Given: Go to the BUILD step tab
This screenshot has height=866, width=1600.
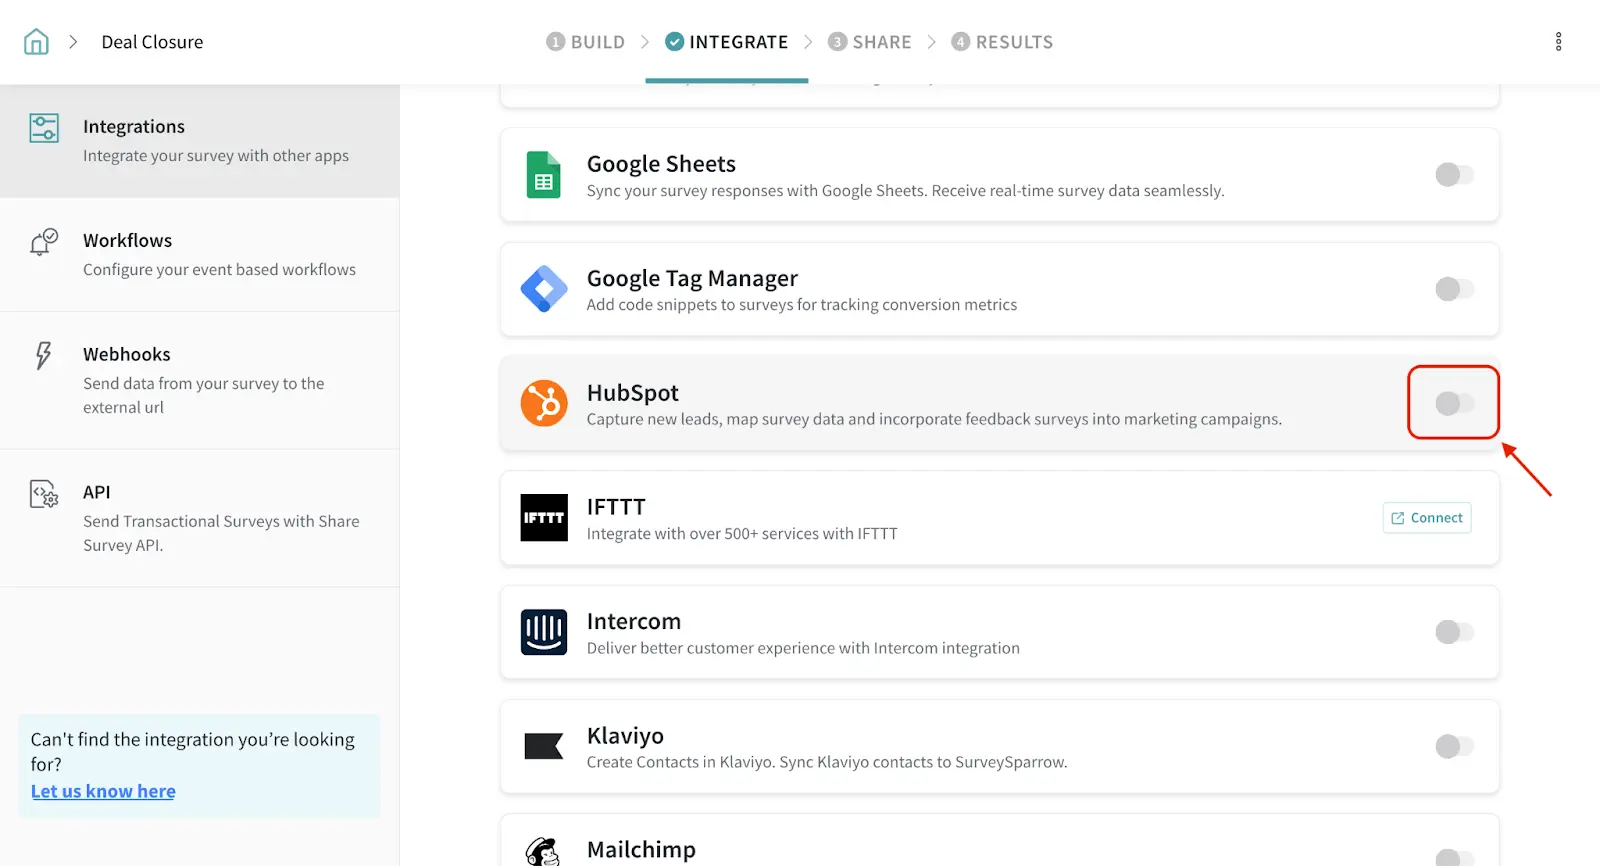Looking at the screenshot, I should point(586,42).
